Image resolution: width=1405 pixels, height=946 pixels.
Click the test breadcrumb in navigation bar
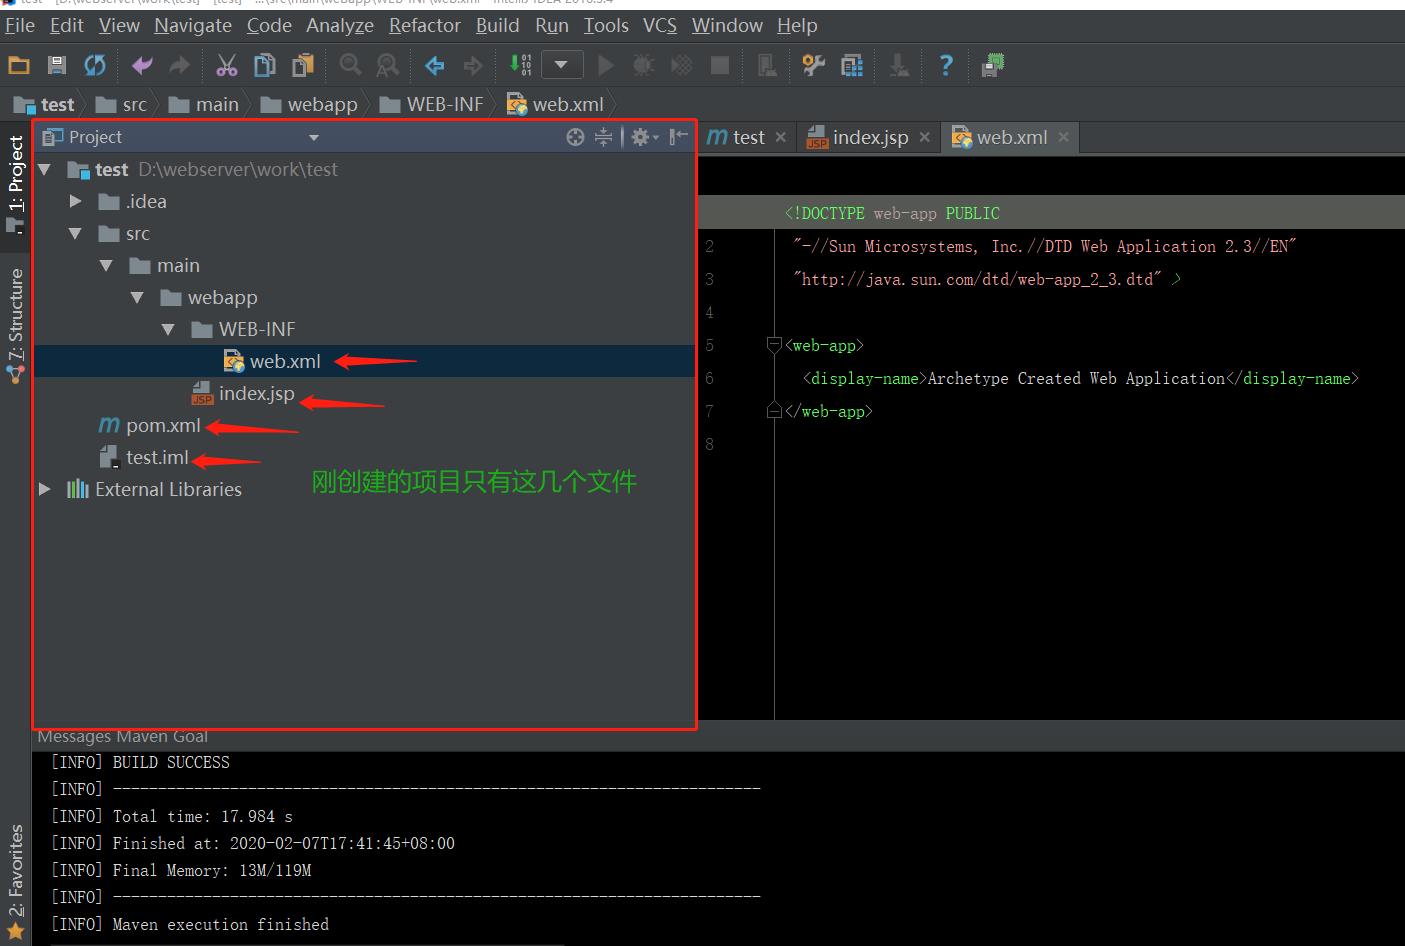(x=44, y=105)
